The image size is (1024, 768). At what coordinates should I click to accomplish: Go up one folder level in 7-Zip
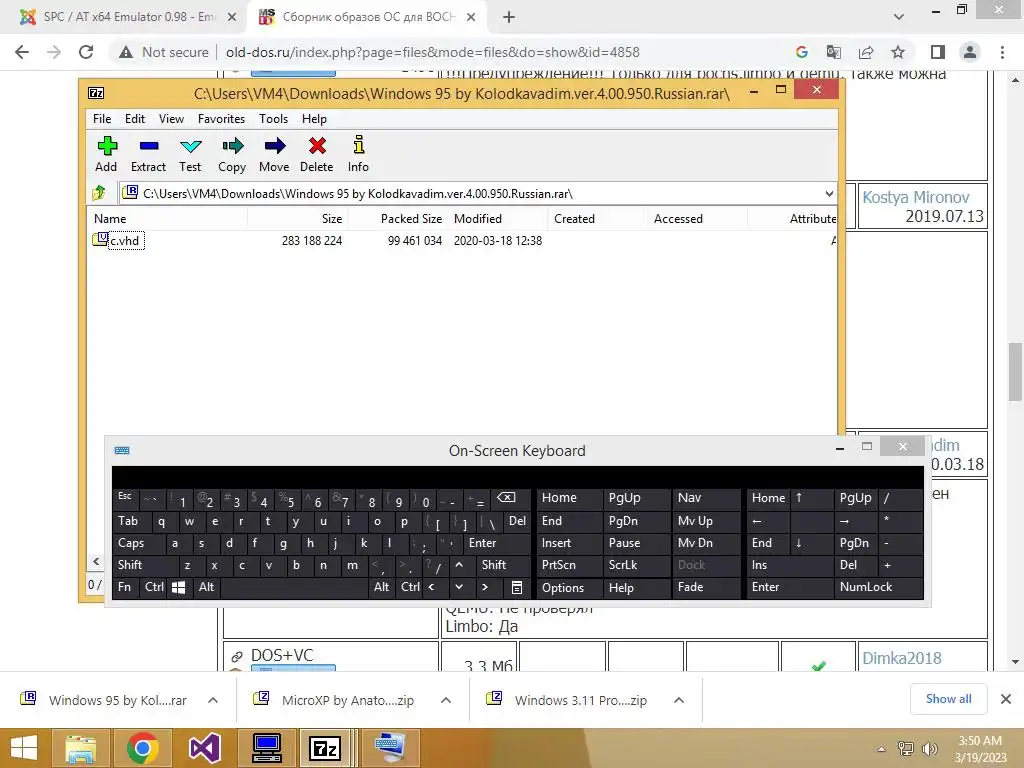pyautogui.click(x=99, y=193)
